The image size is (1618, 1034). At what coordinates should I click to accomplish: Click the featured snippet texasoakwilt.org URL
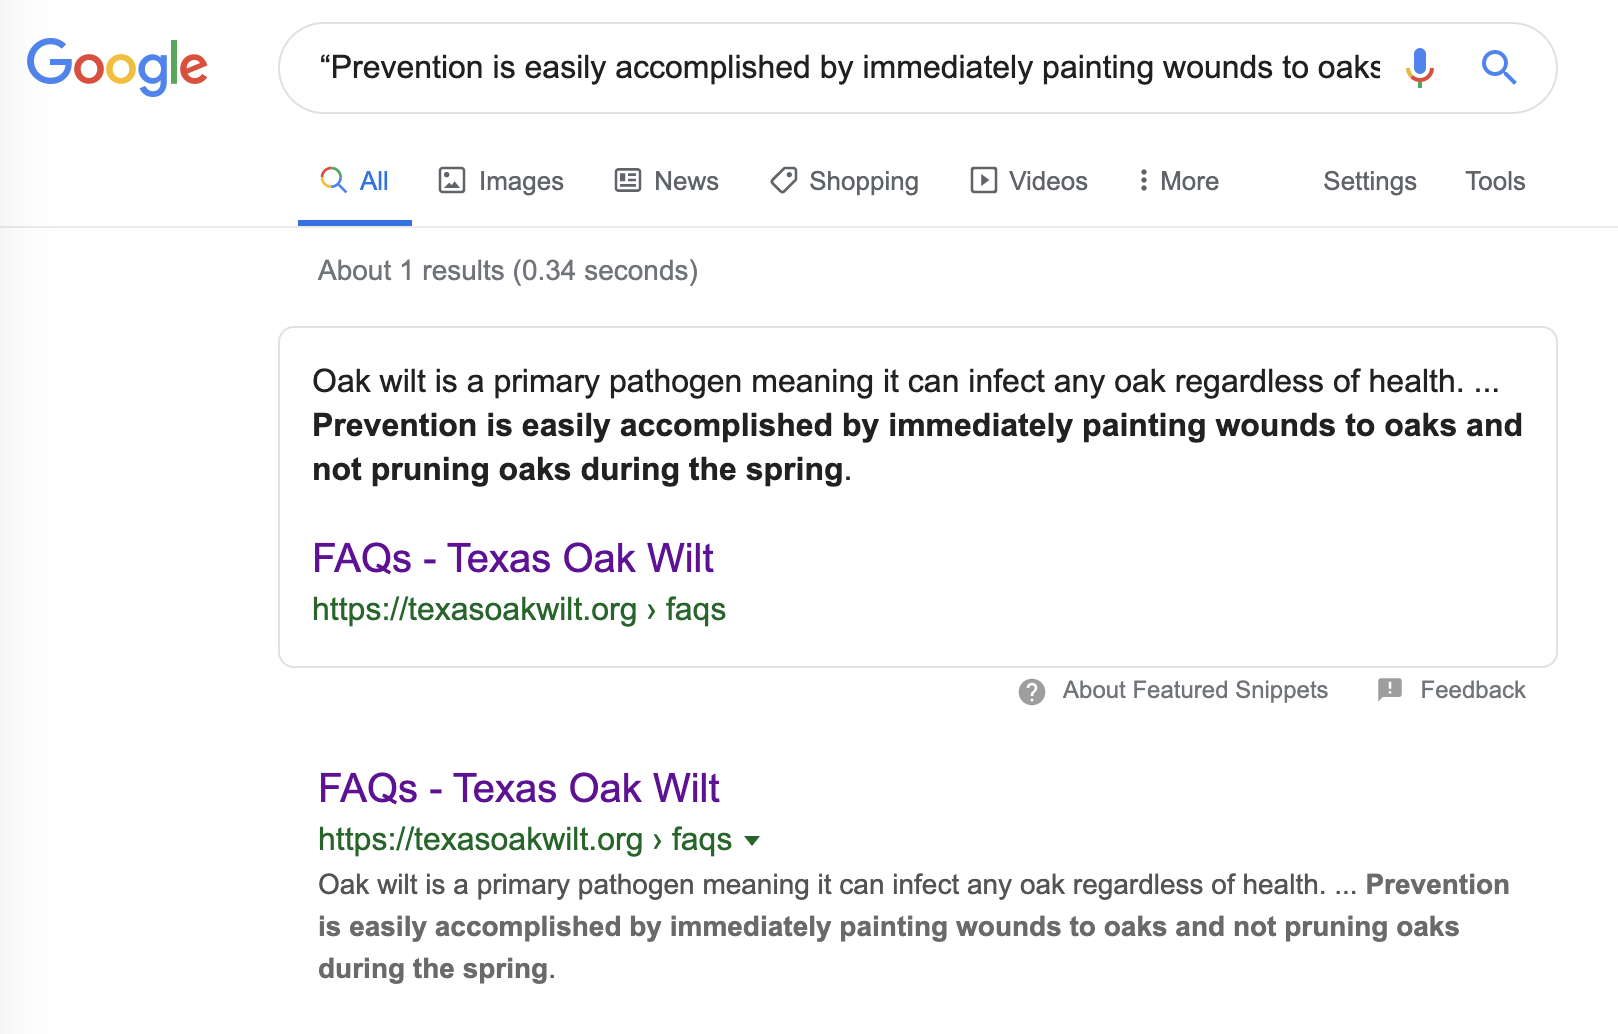click(519, 609)
